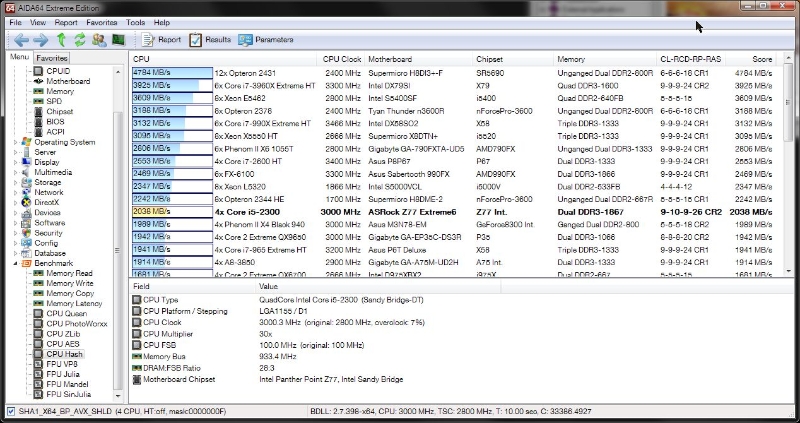Open the Results toolbar button
The image size is (800, 423).
click(210, 39)
